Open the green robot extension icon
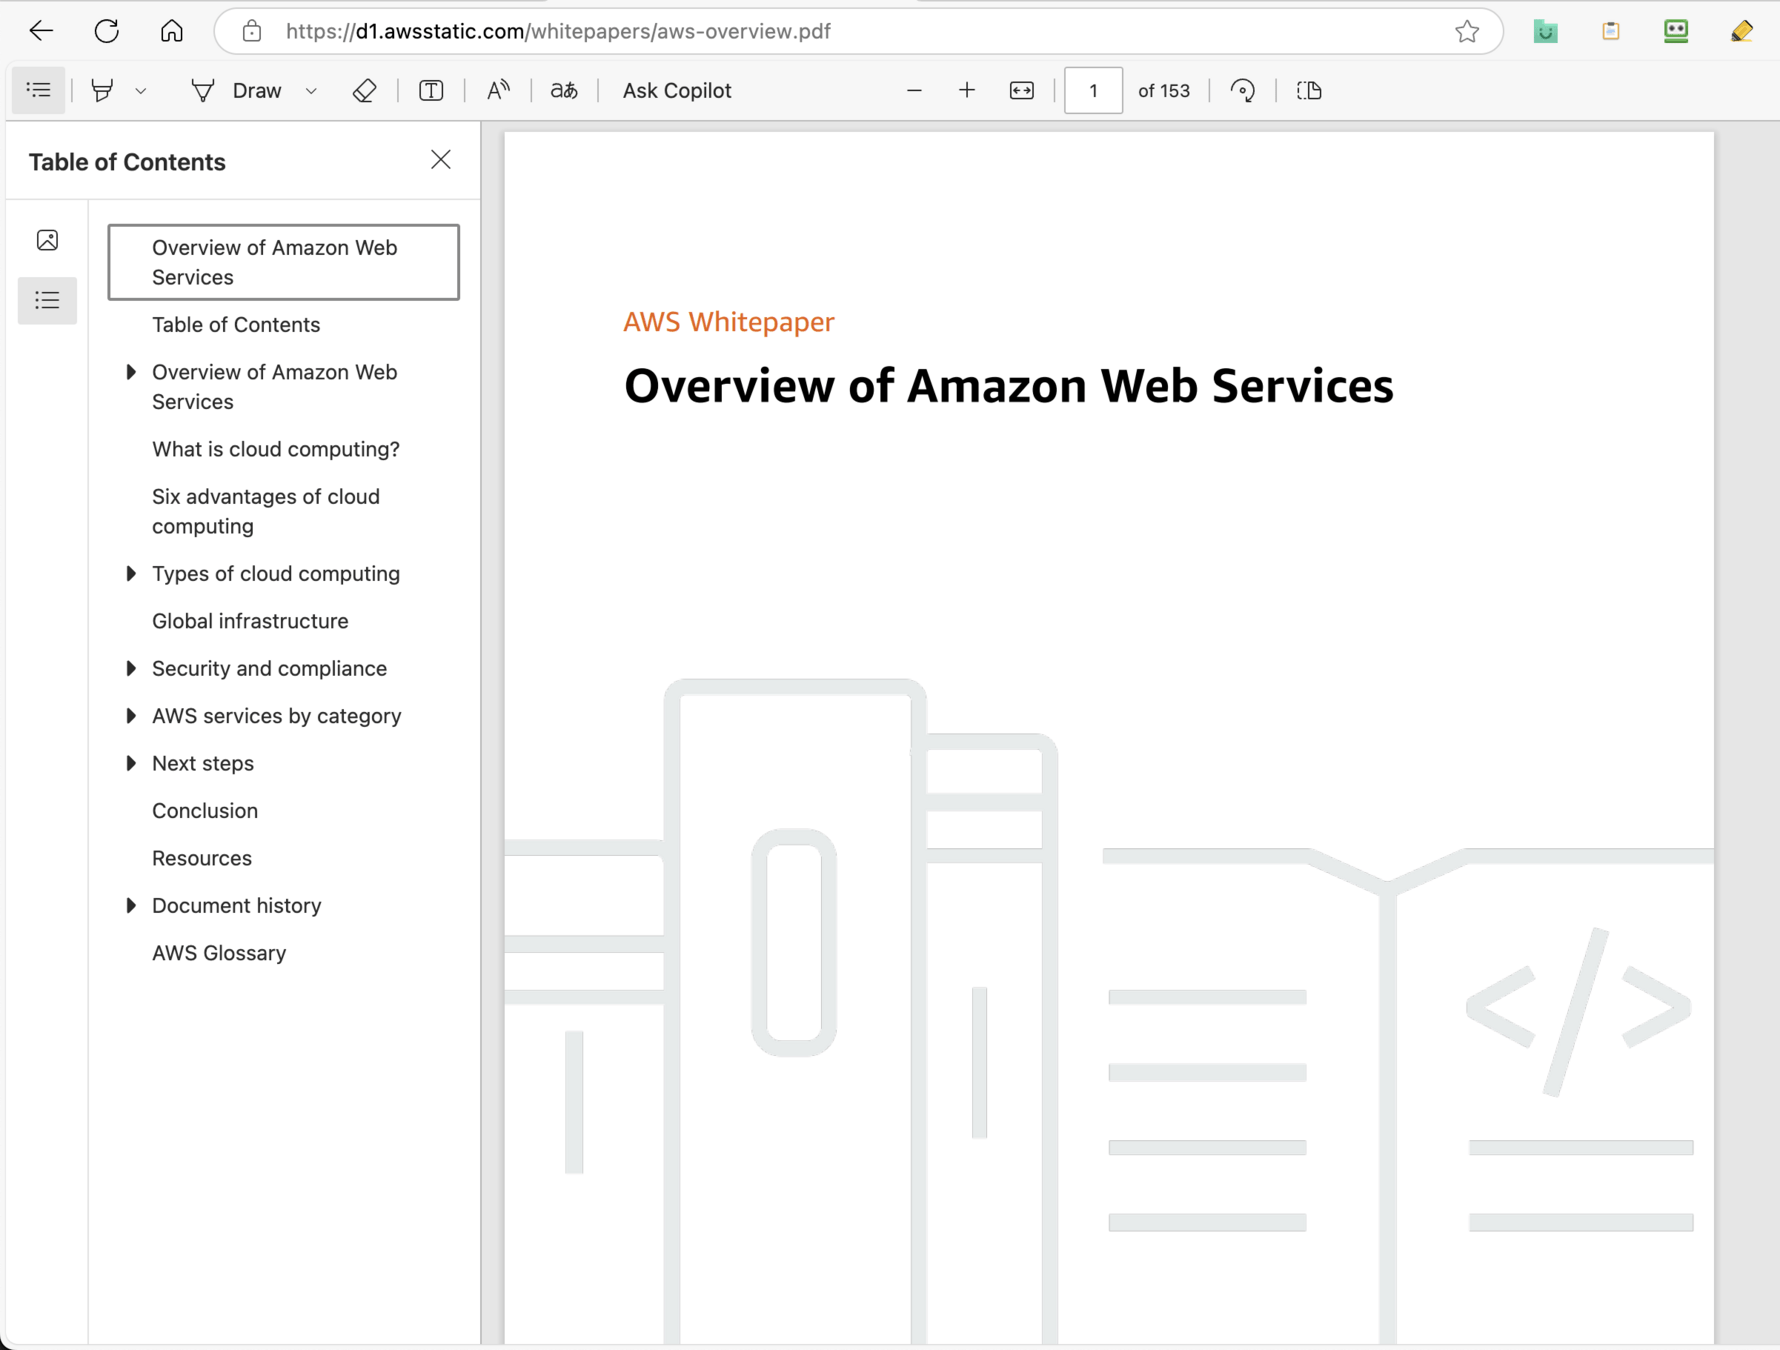This screenshot has height=1350, width=1780. [1676, 31]
